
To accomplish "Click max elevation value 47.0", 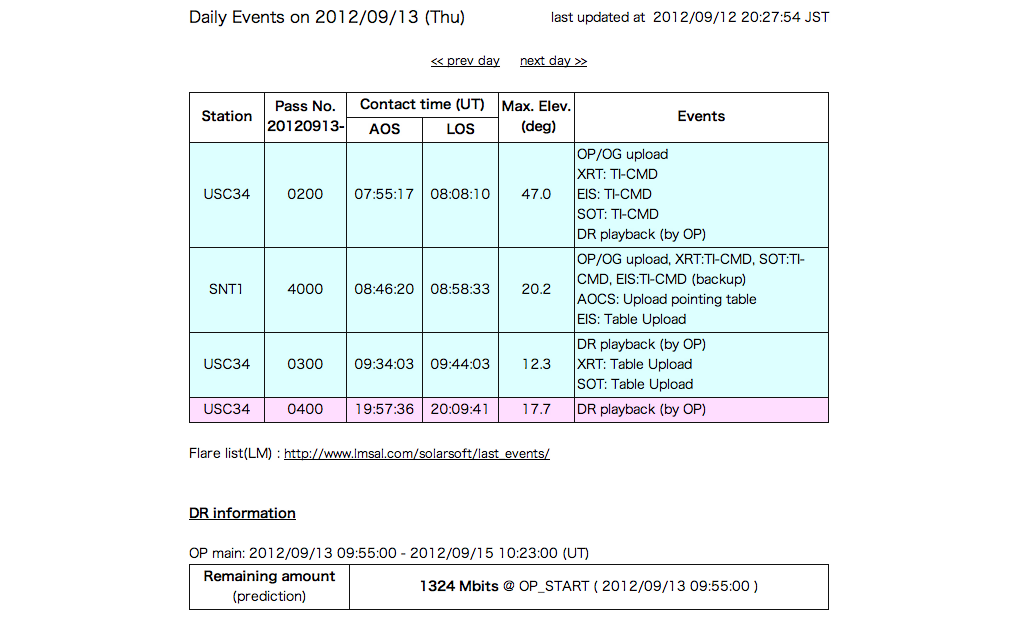I will coord(536,194).
